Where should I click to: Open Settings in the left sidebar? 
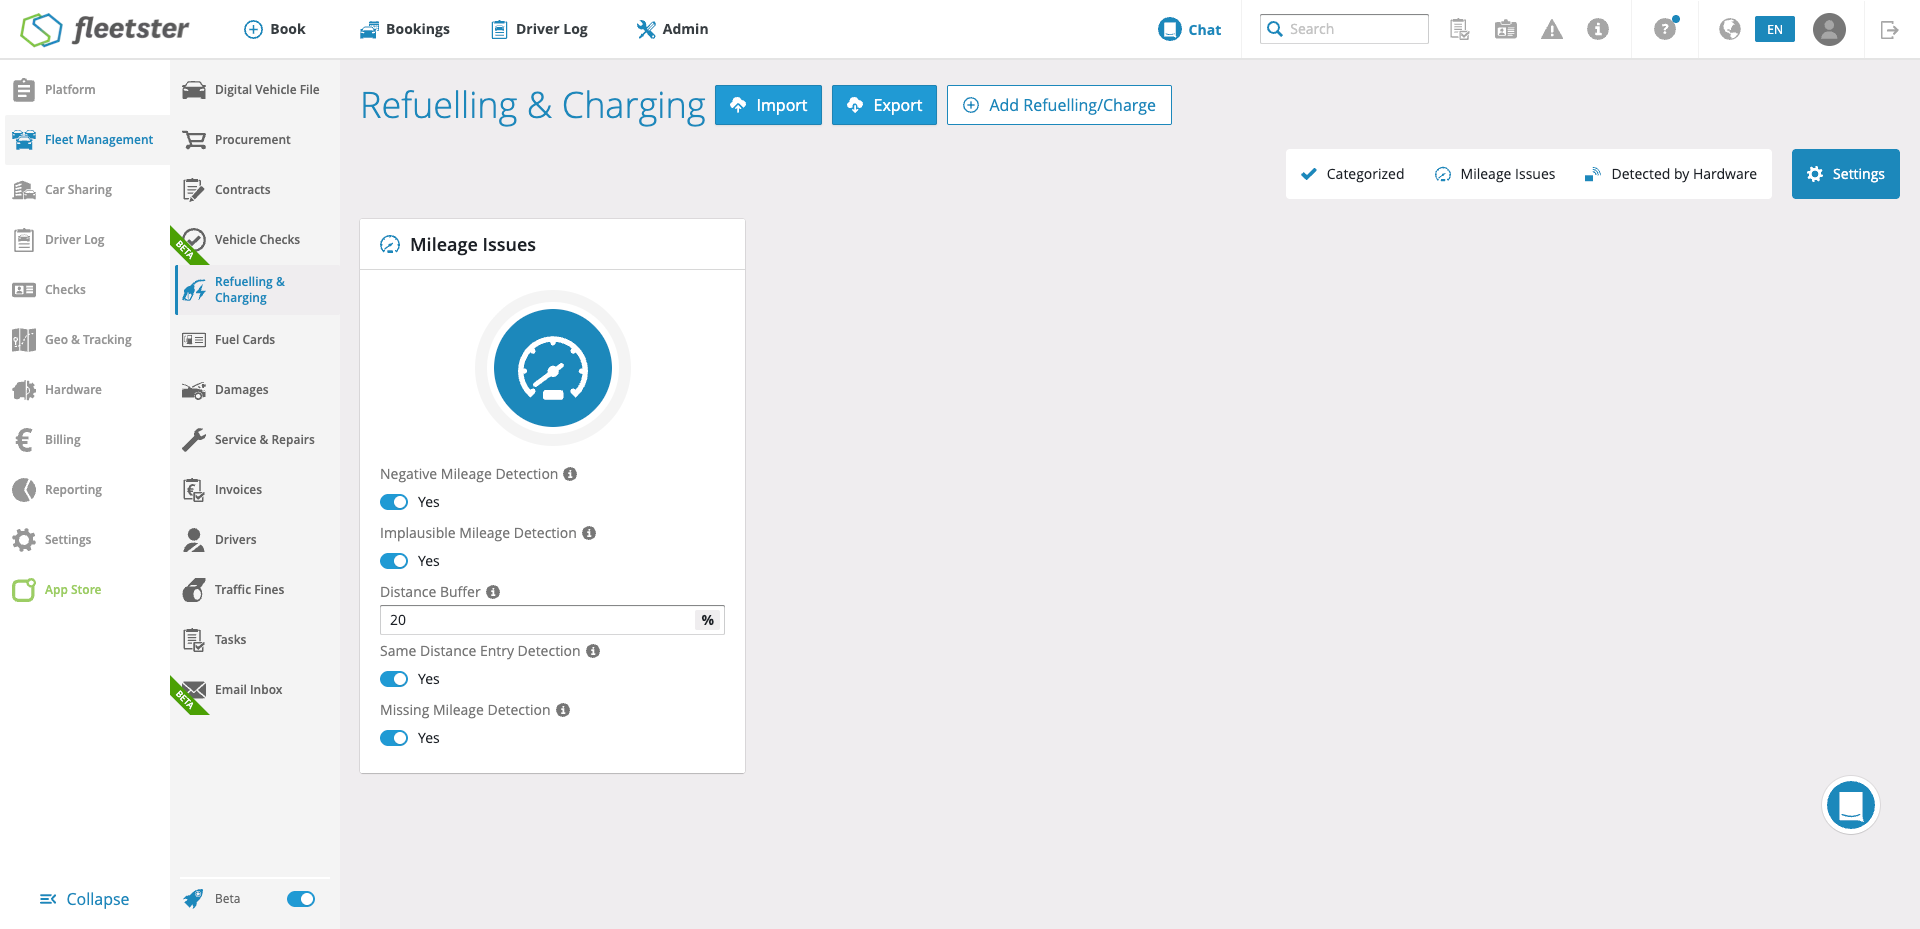coord(85,540)
